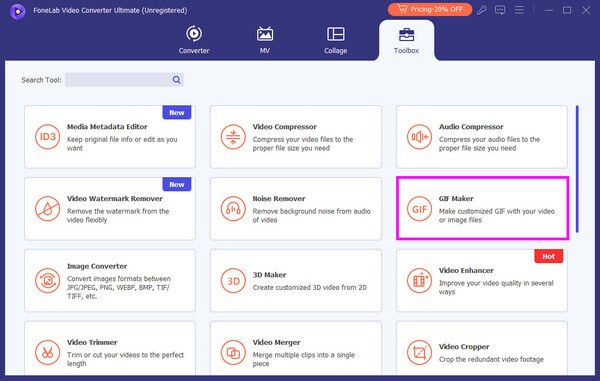Screen dimensions: 600x381
Task: Click the FoneLab app logo
Action: (x=18, y=11)
